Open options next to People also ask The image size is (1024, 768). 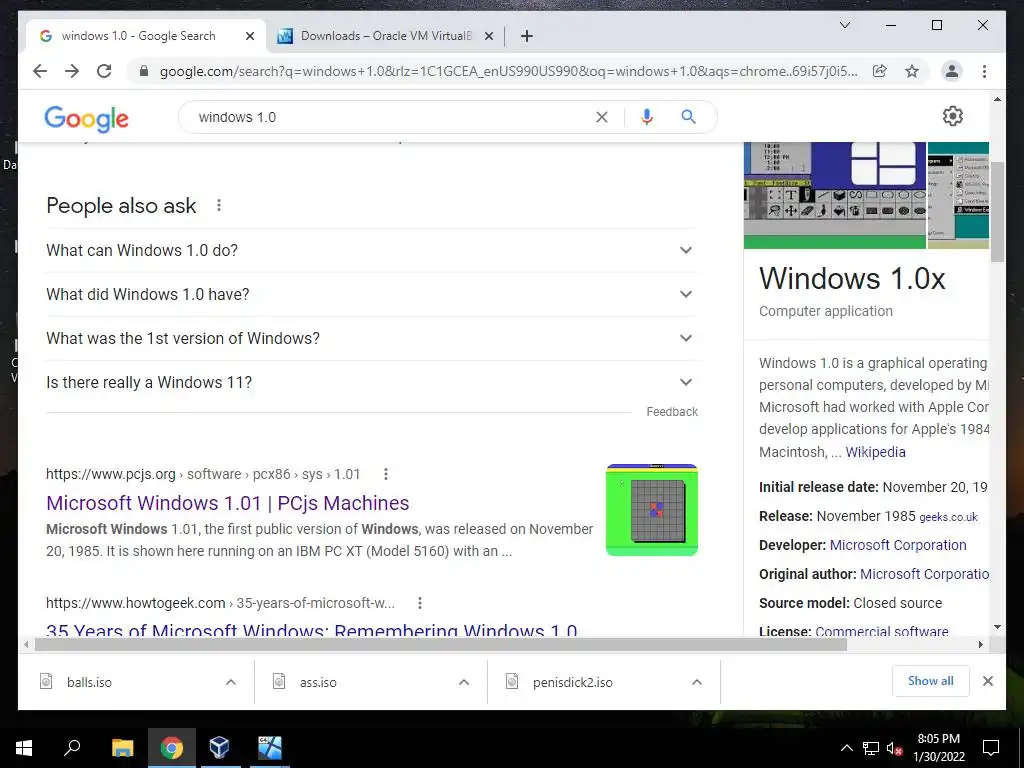[219, 205]
